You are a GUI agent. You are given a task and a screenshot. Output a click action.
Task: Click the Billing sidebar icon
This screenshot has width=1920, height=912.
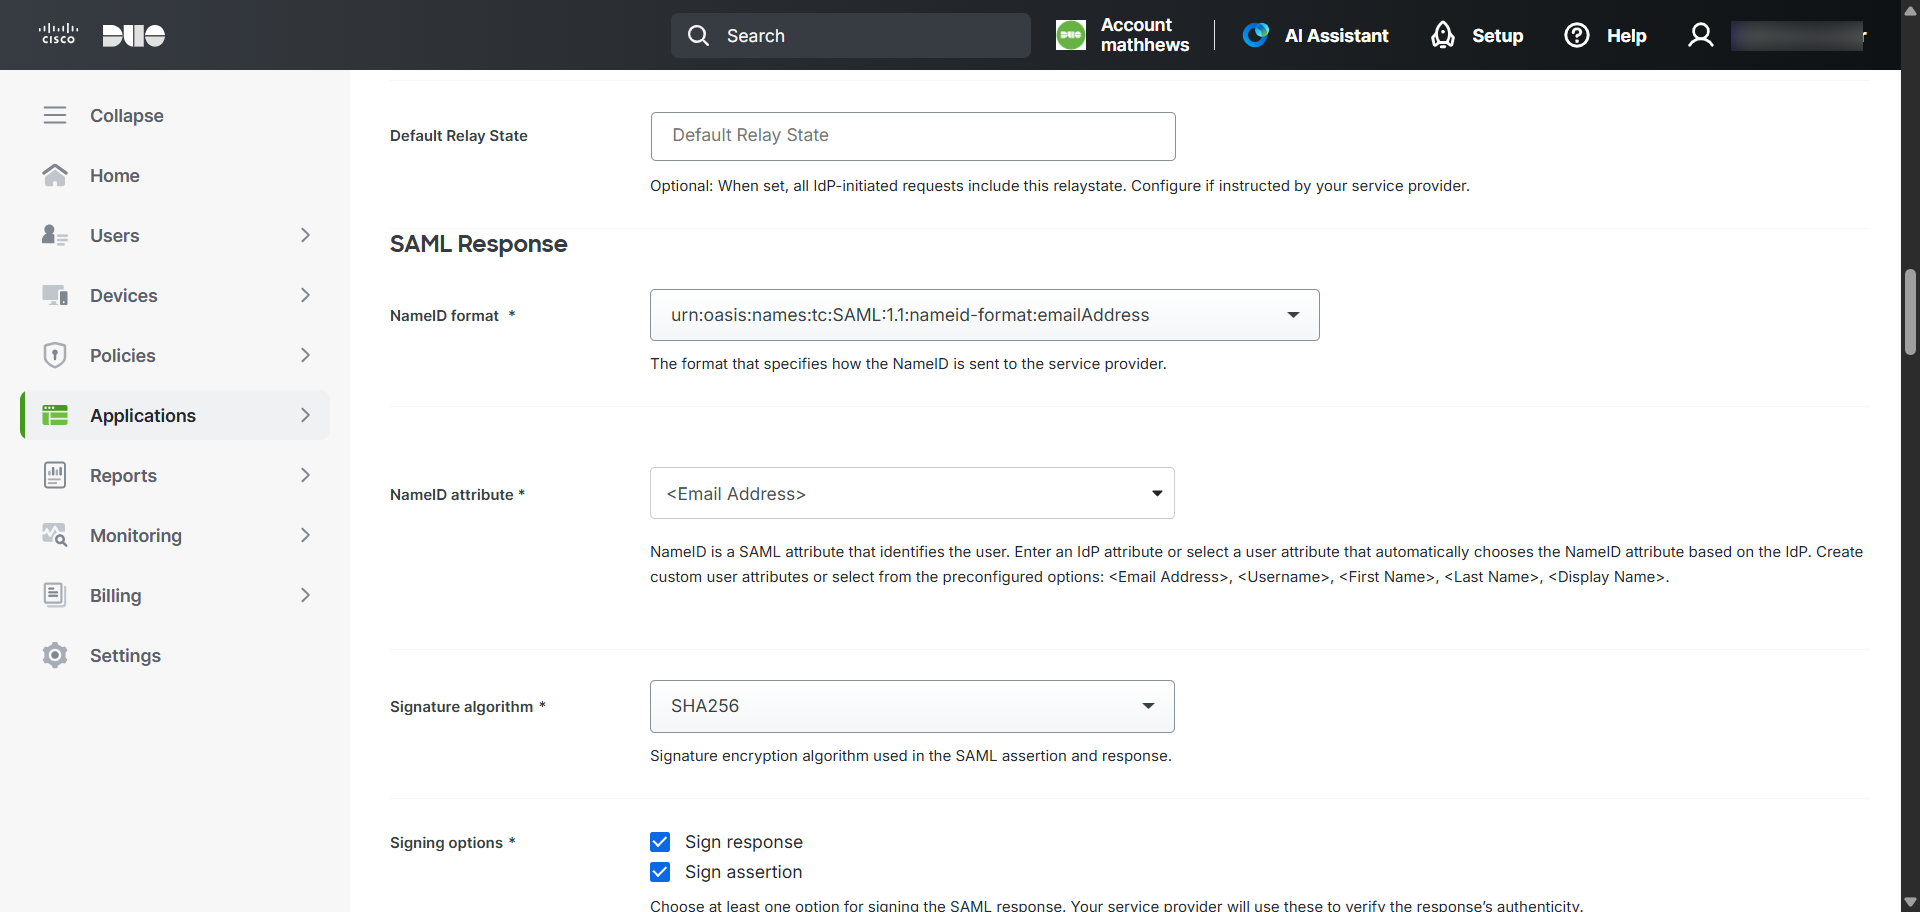(55, 595)
